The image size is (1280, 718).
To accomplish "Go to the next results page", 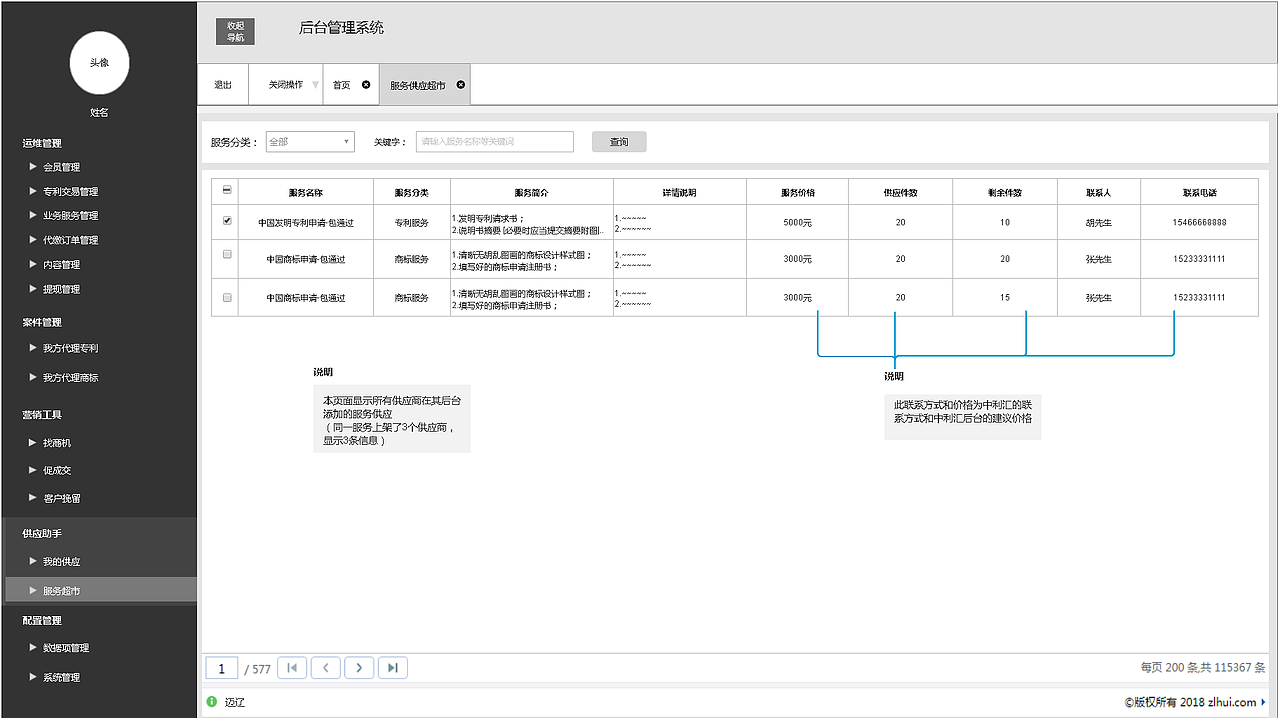I will 359,668.
